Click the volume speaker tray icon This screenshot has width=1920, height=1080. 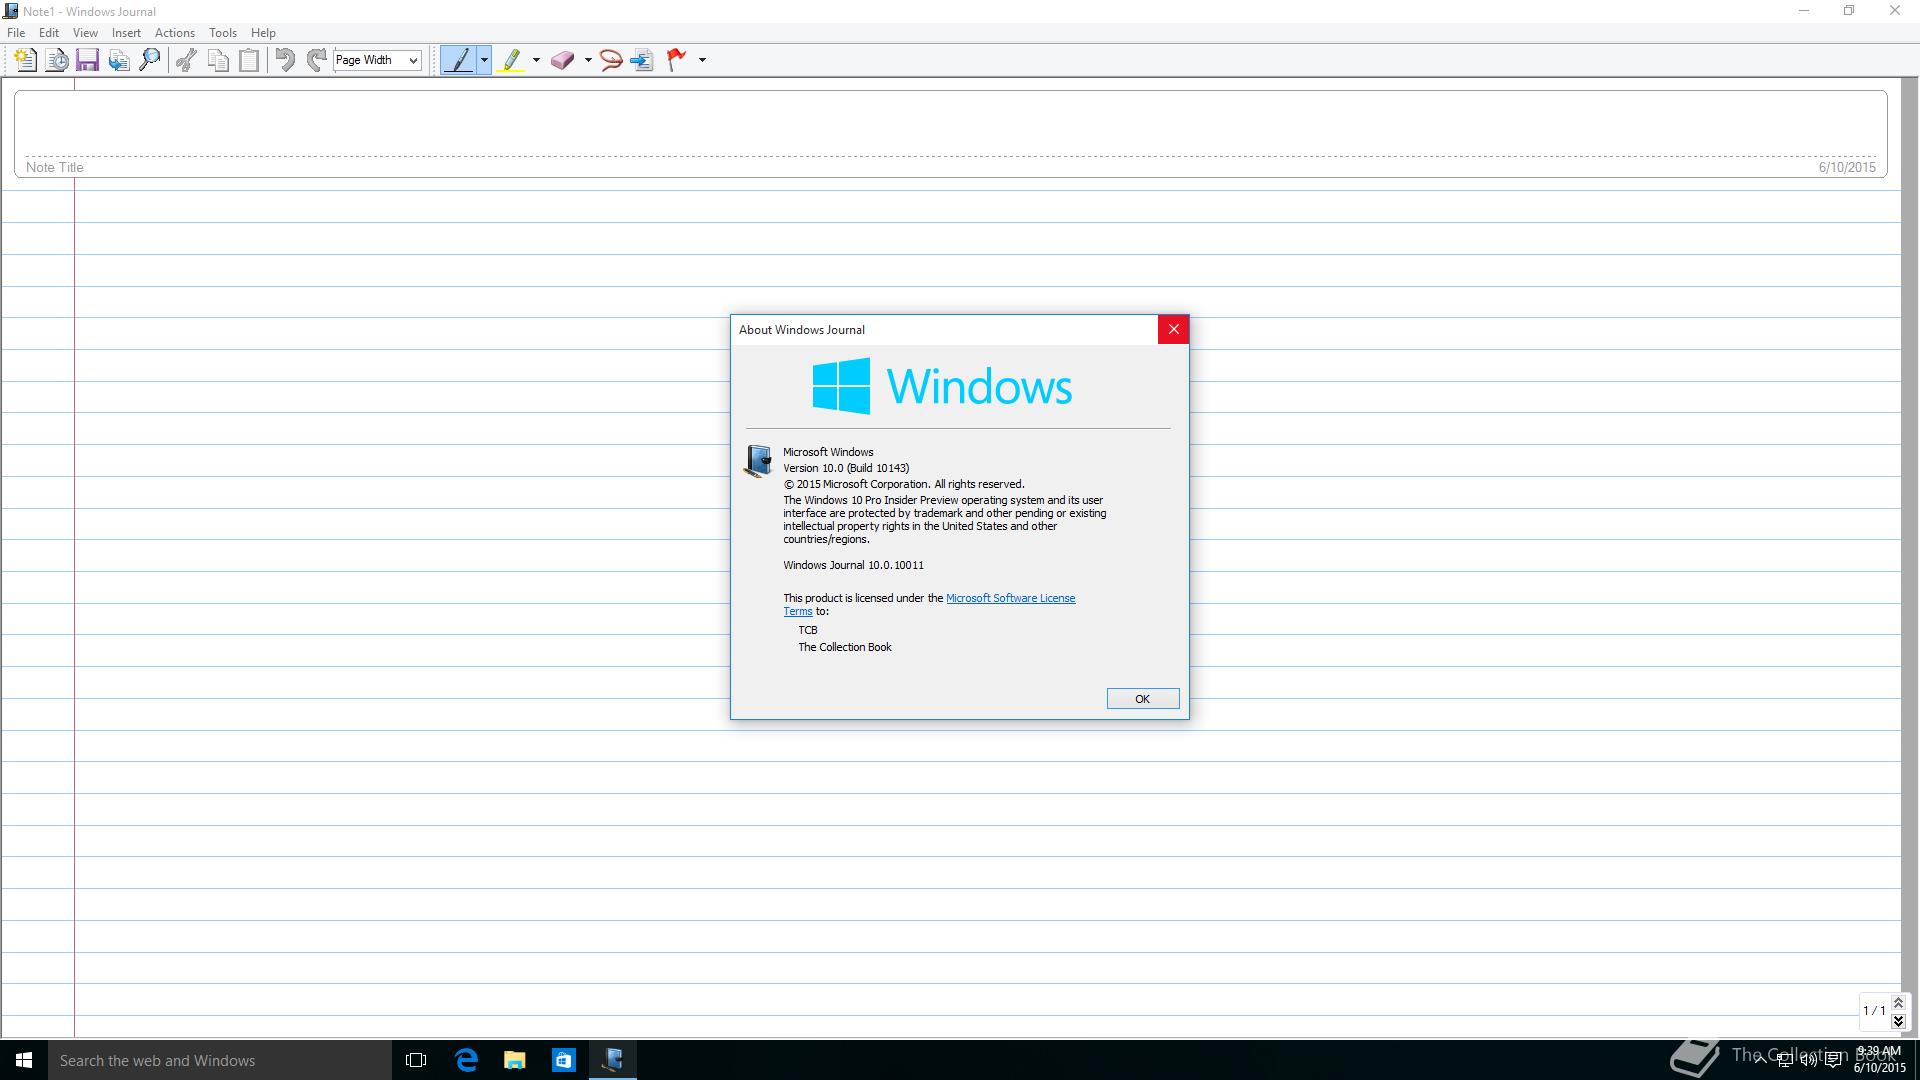[x=1809, y=1060]
